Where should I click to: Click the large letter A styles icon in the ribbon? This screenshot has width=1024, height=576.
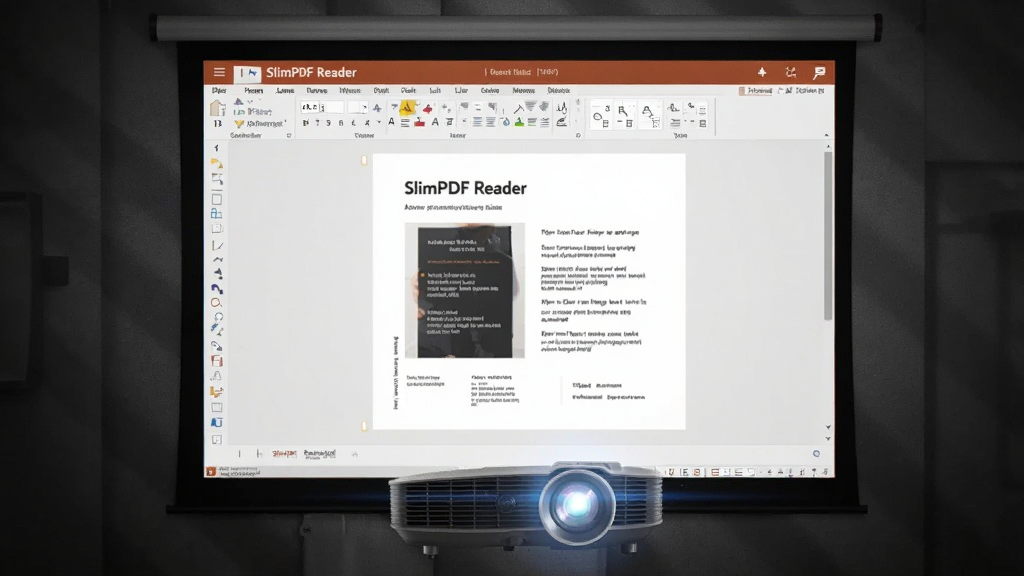[650, 116]
